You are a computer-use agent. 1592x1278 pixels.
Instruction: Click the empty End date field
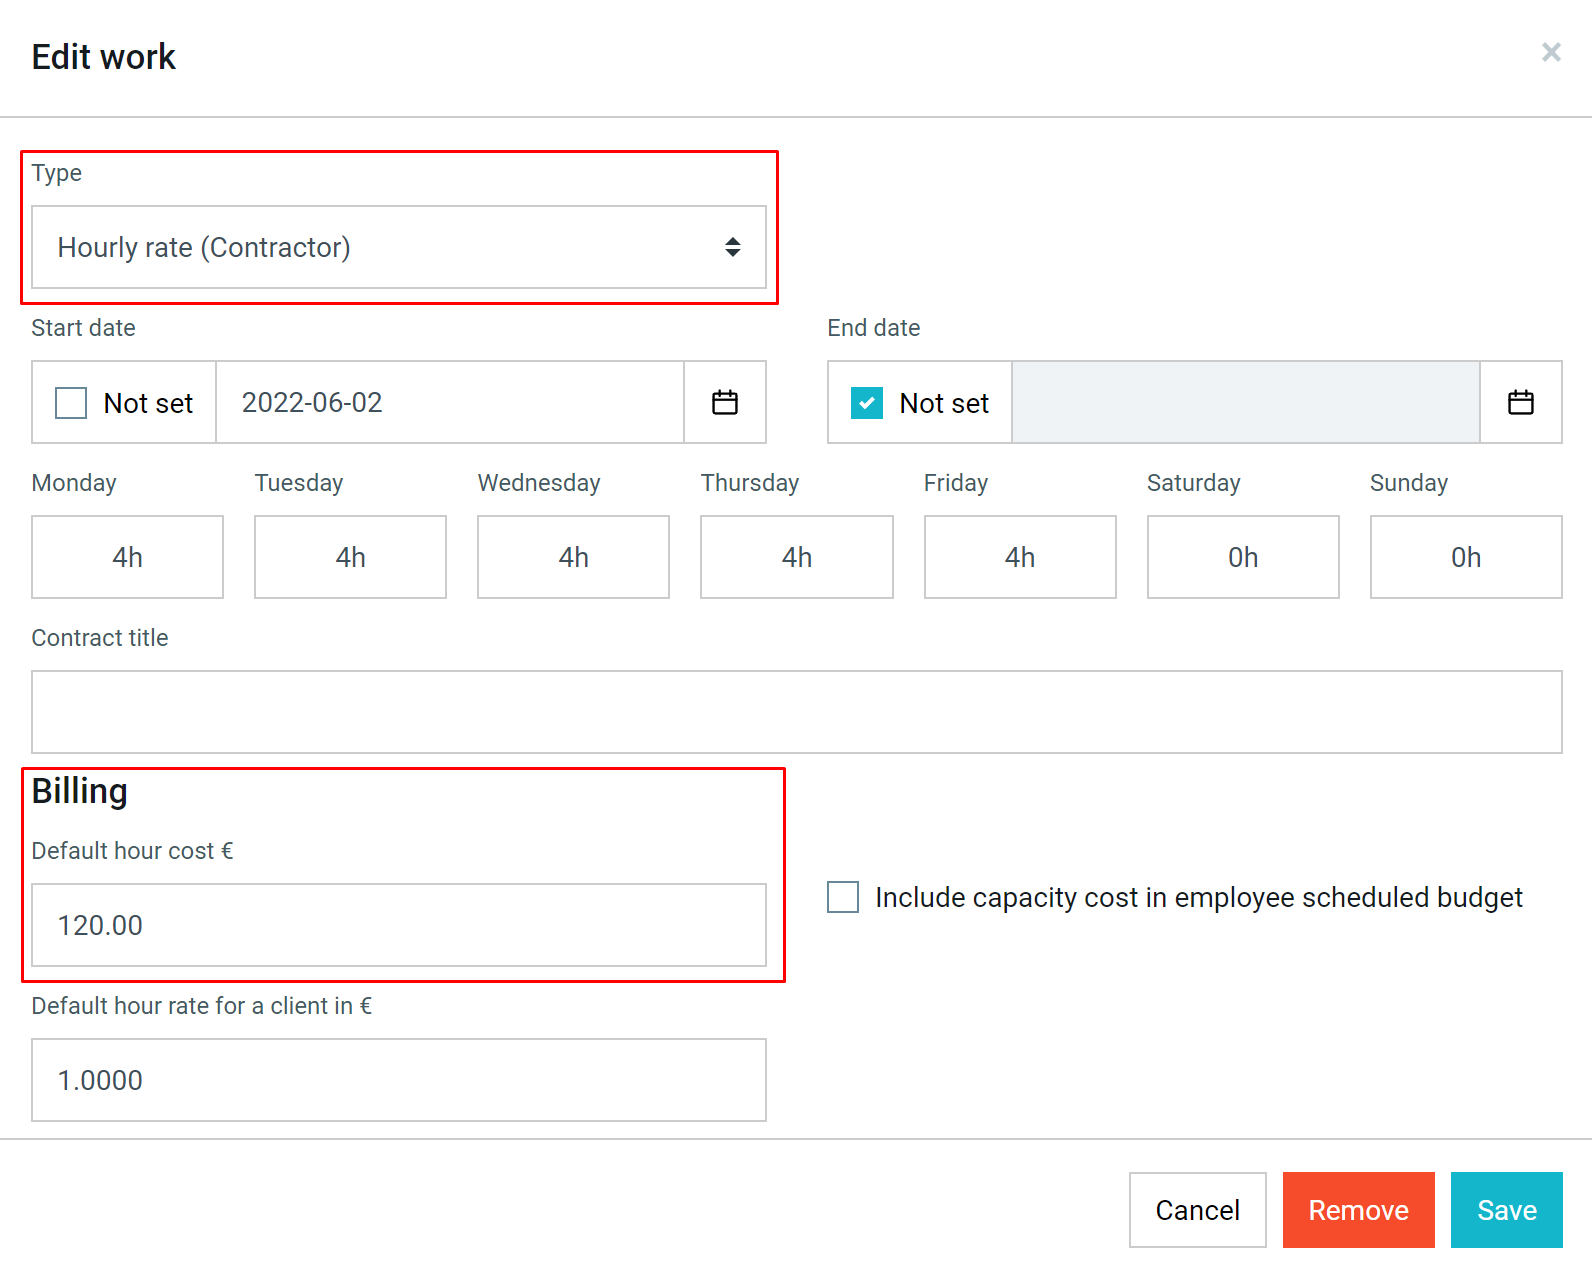tap(1246, 402)
